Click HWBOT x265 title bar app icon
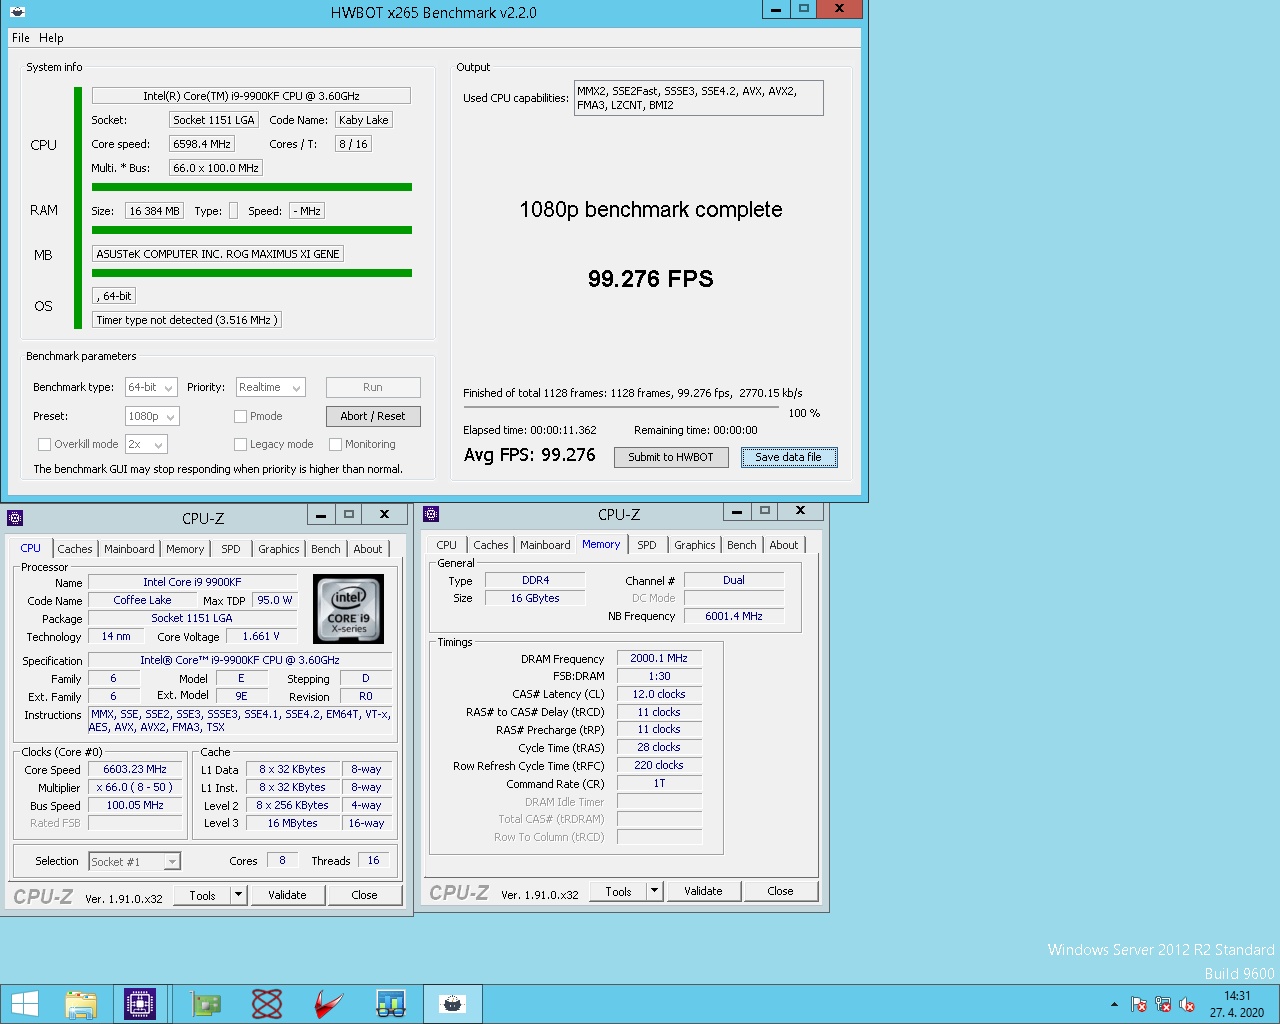This screenshot has width=1280, height=1024. click(x=16, y=12)
